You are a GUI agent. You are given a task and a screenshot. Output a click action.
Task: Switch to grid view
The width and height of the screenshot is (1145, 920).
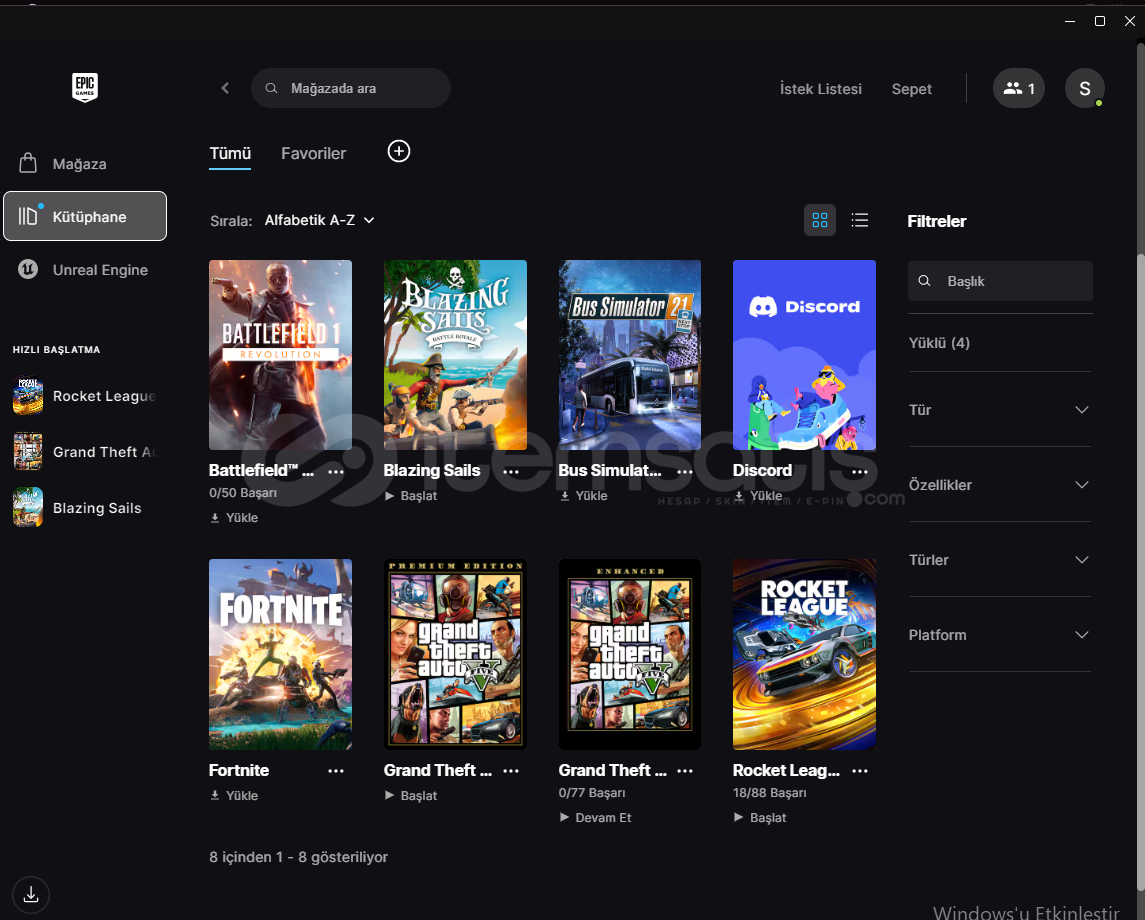point(820,220)
